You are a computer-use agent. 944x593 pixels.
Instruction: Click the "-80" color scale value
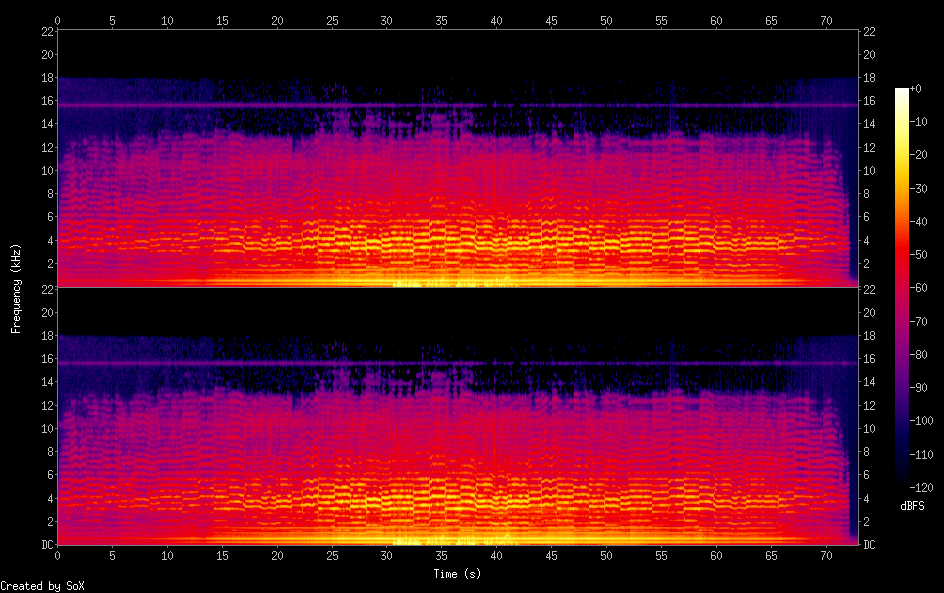918,355
